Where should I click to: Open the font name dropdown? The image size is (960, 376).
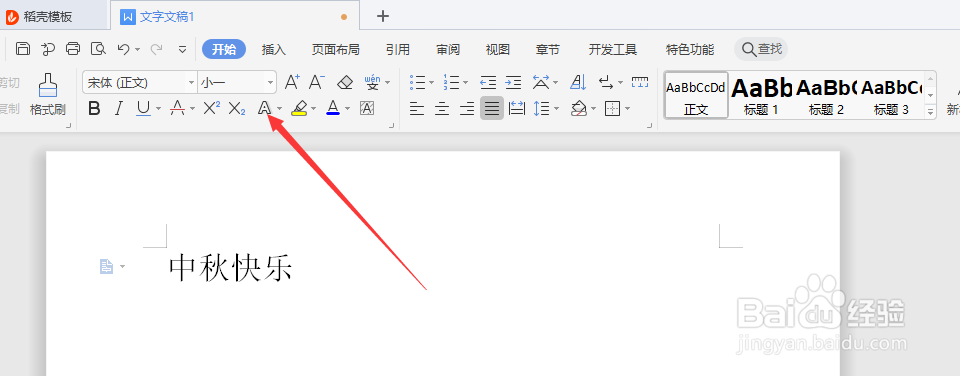[x=191, y=82]
